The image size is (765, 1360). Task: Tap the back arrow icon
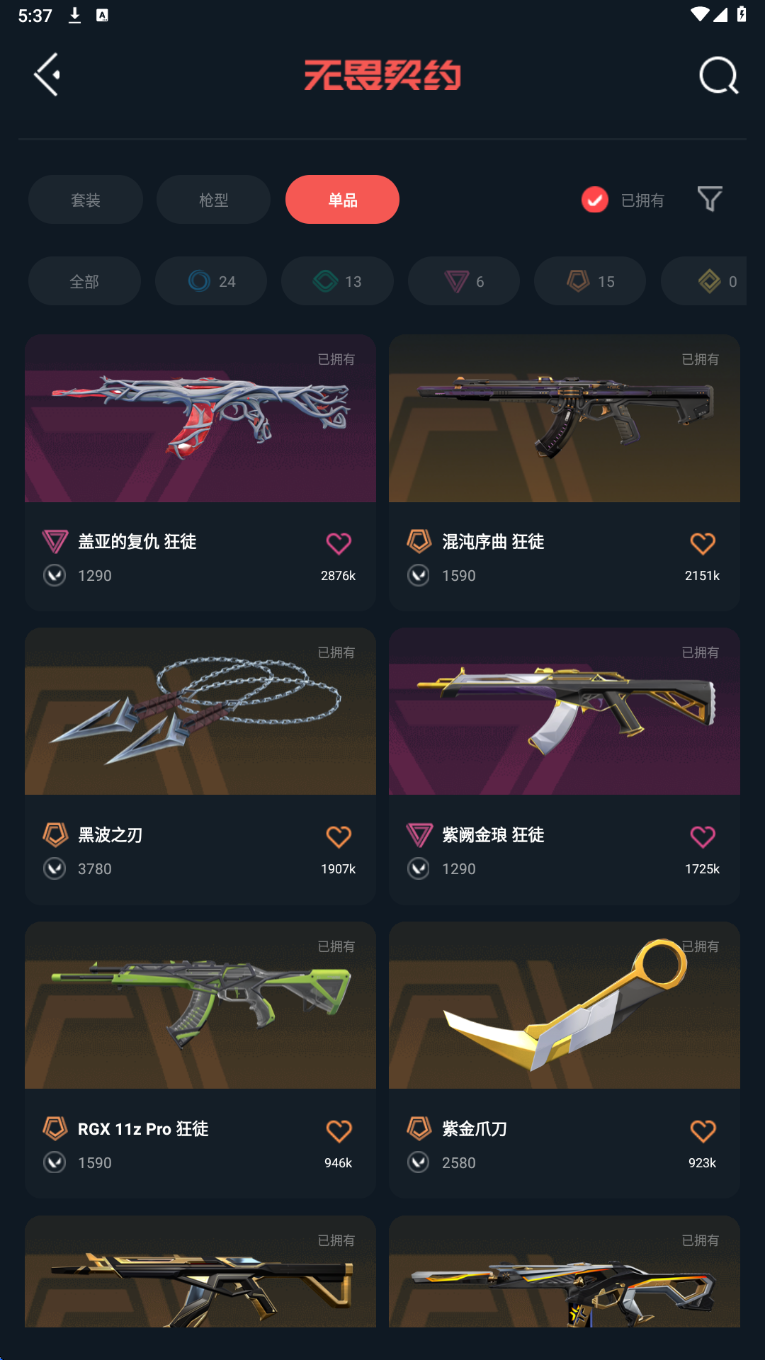click(x=47, y=75)
